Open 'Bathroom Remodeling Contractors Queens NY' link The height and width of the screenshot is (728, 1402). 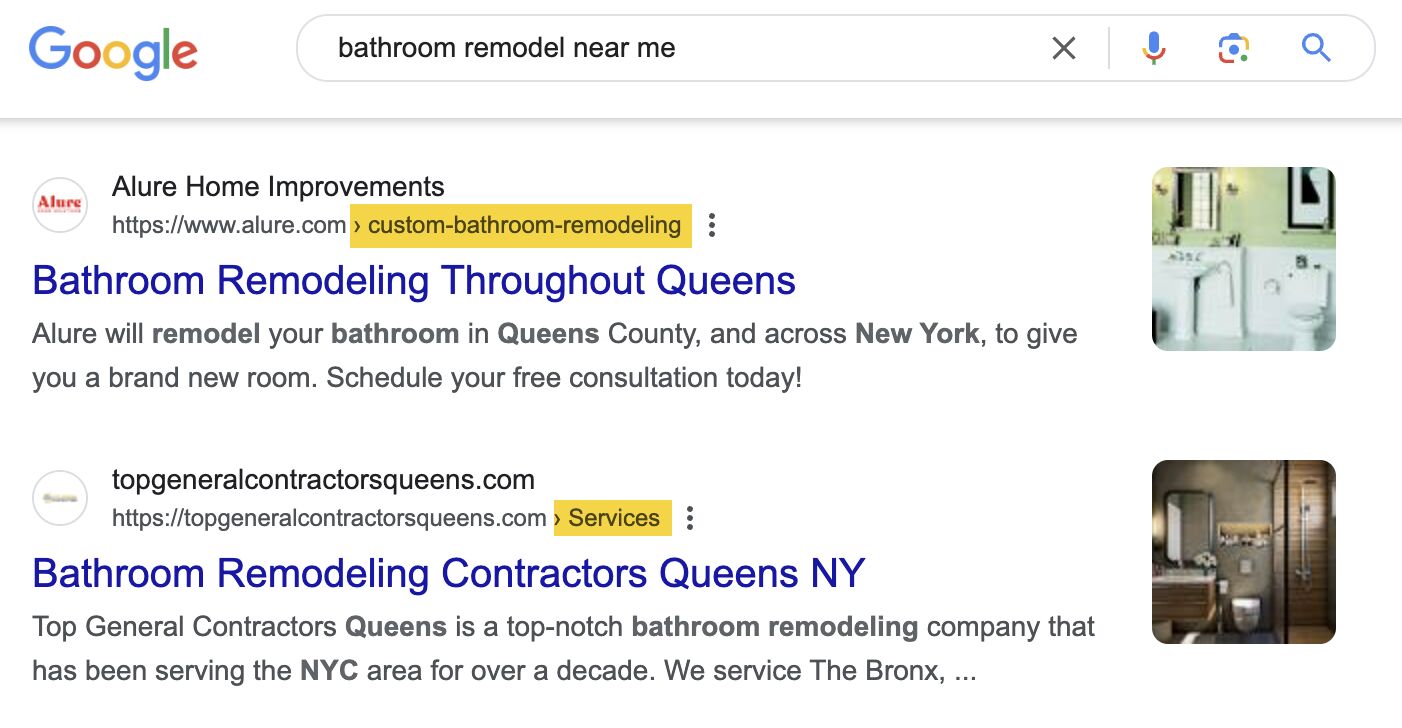[x=448, y=573]
